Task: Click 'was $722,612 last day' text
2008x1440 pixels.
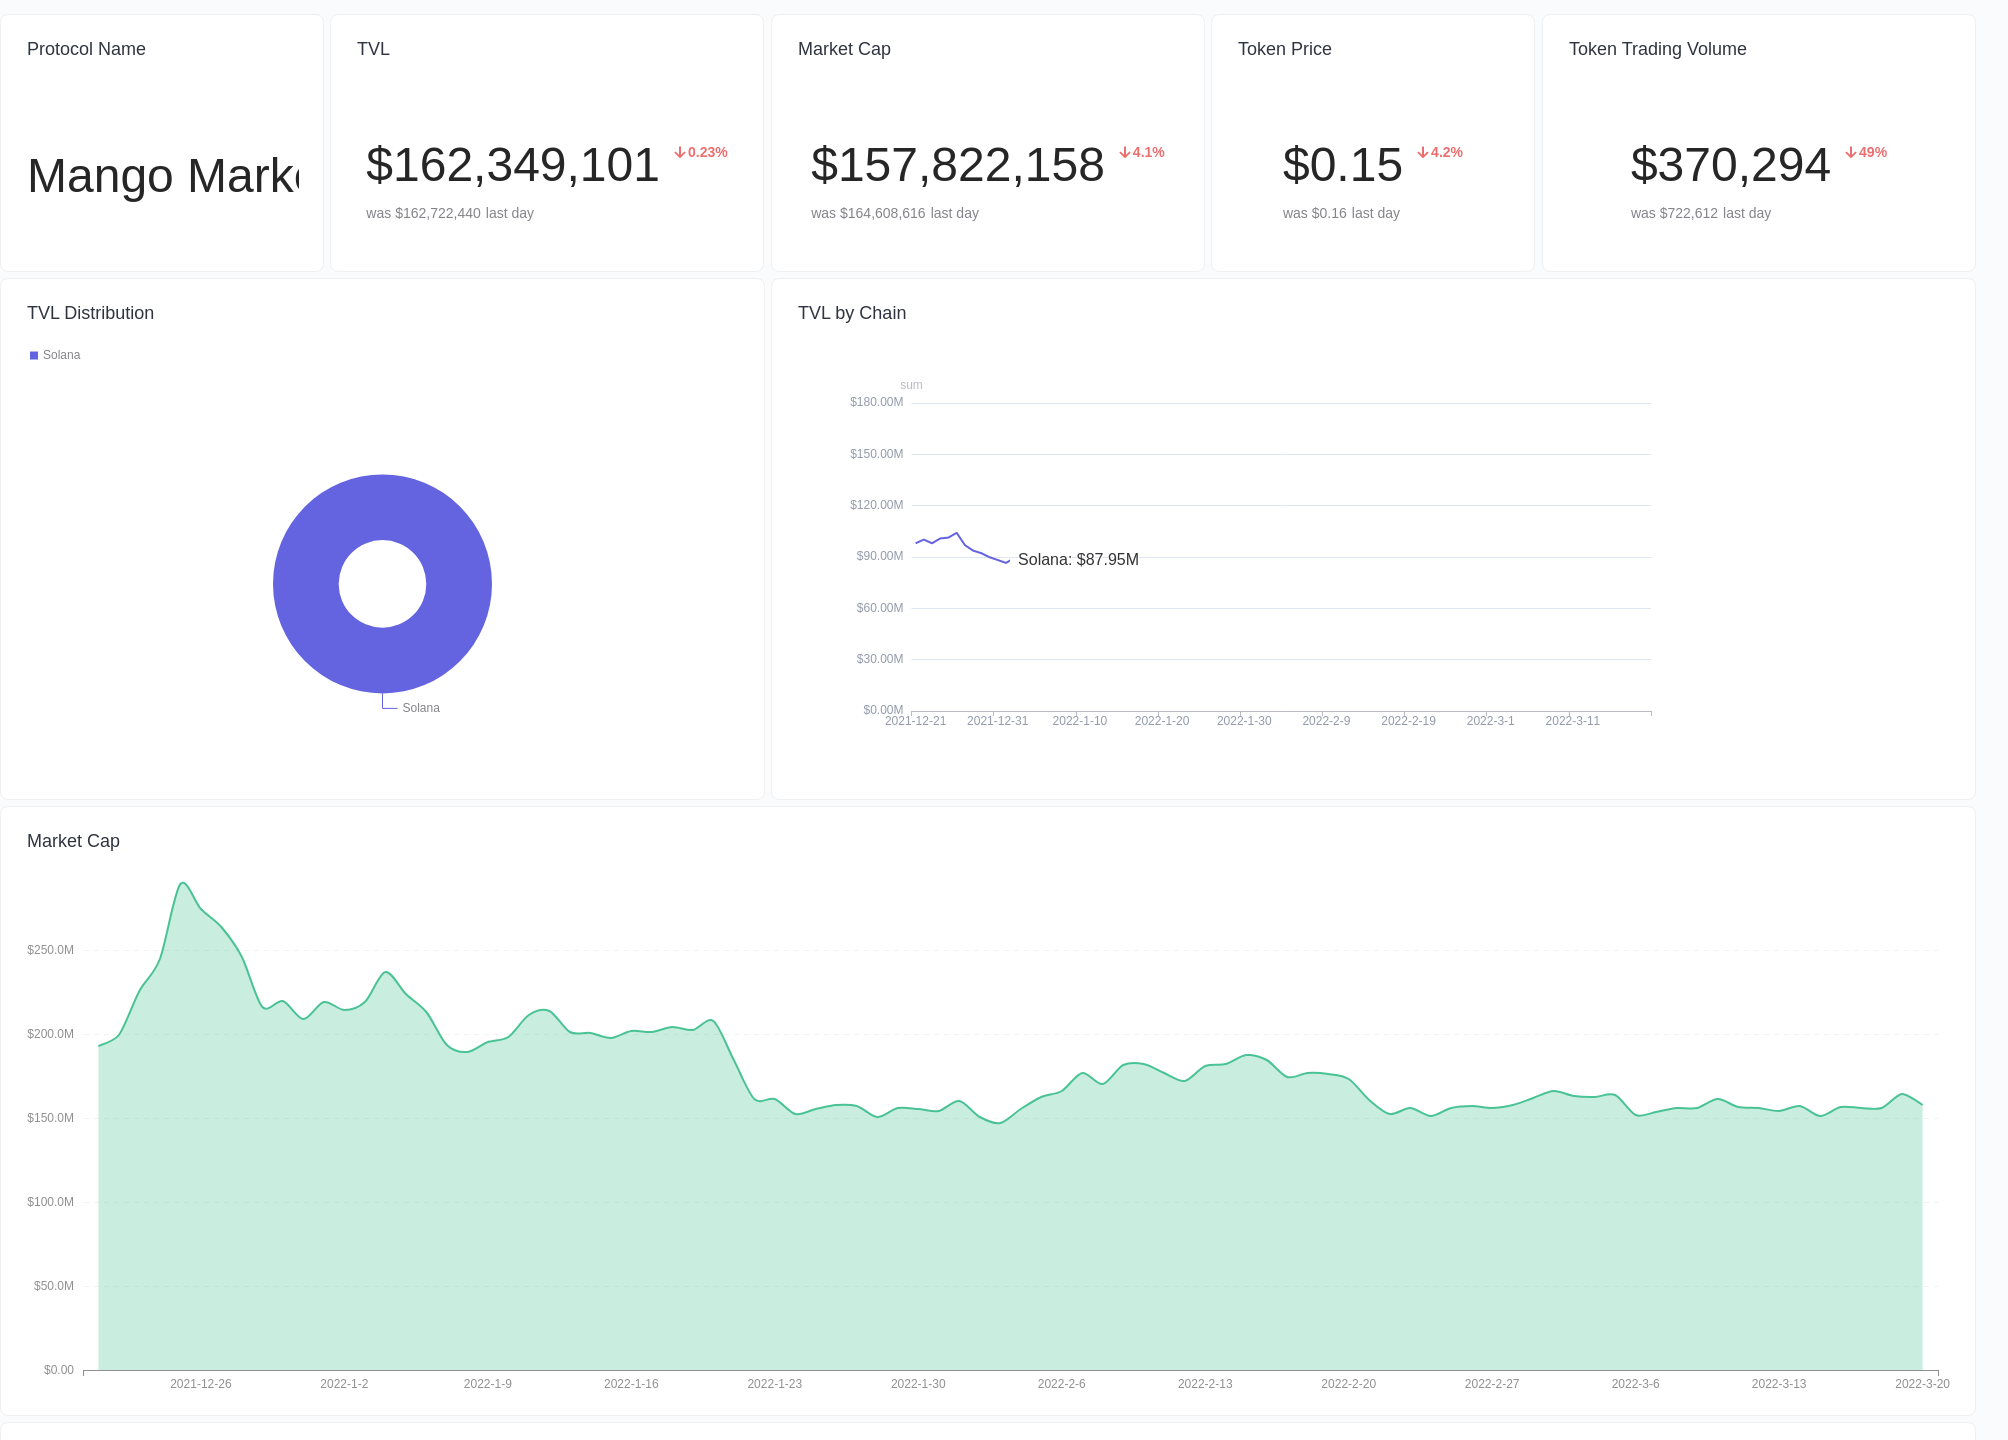Action: 1701,213
